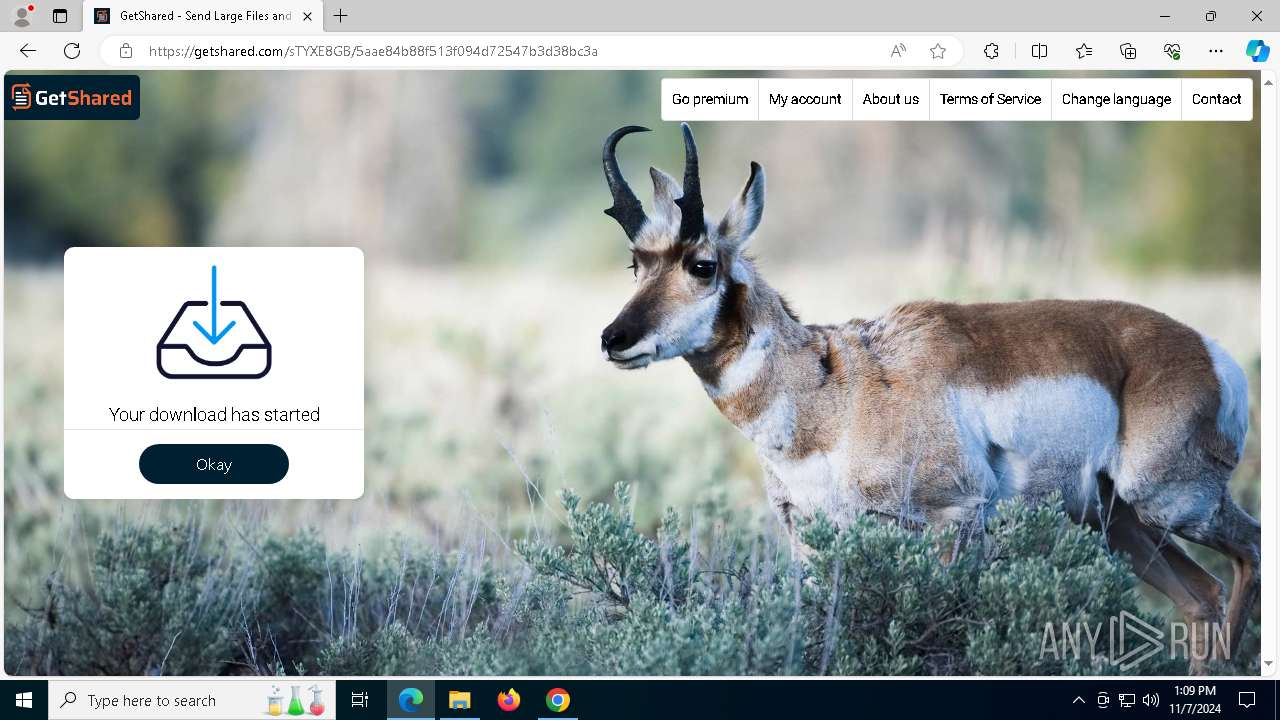Toggle split screen view
The width and height of the screenshot is (1280, 720).
pyautogui.click(x=1039, y=51)
